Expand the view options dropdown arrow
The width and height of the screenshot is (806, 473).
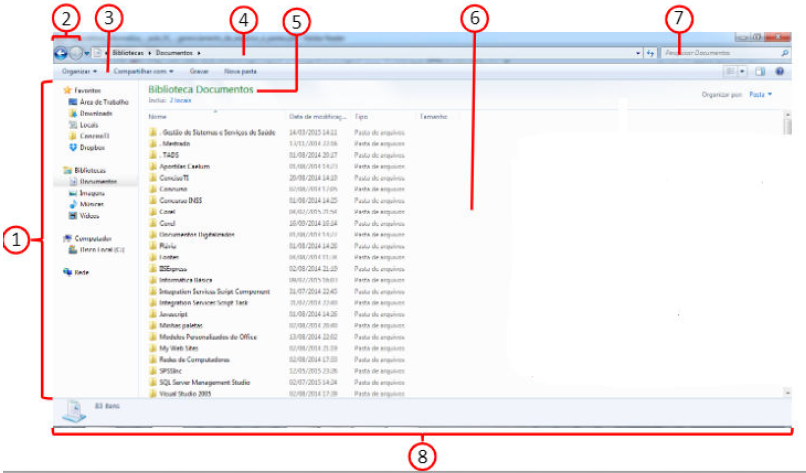[x=743, y=72]
